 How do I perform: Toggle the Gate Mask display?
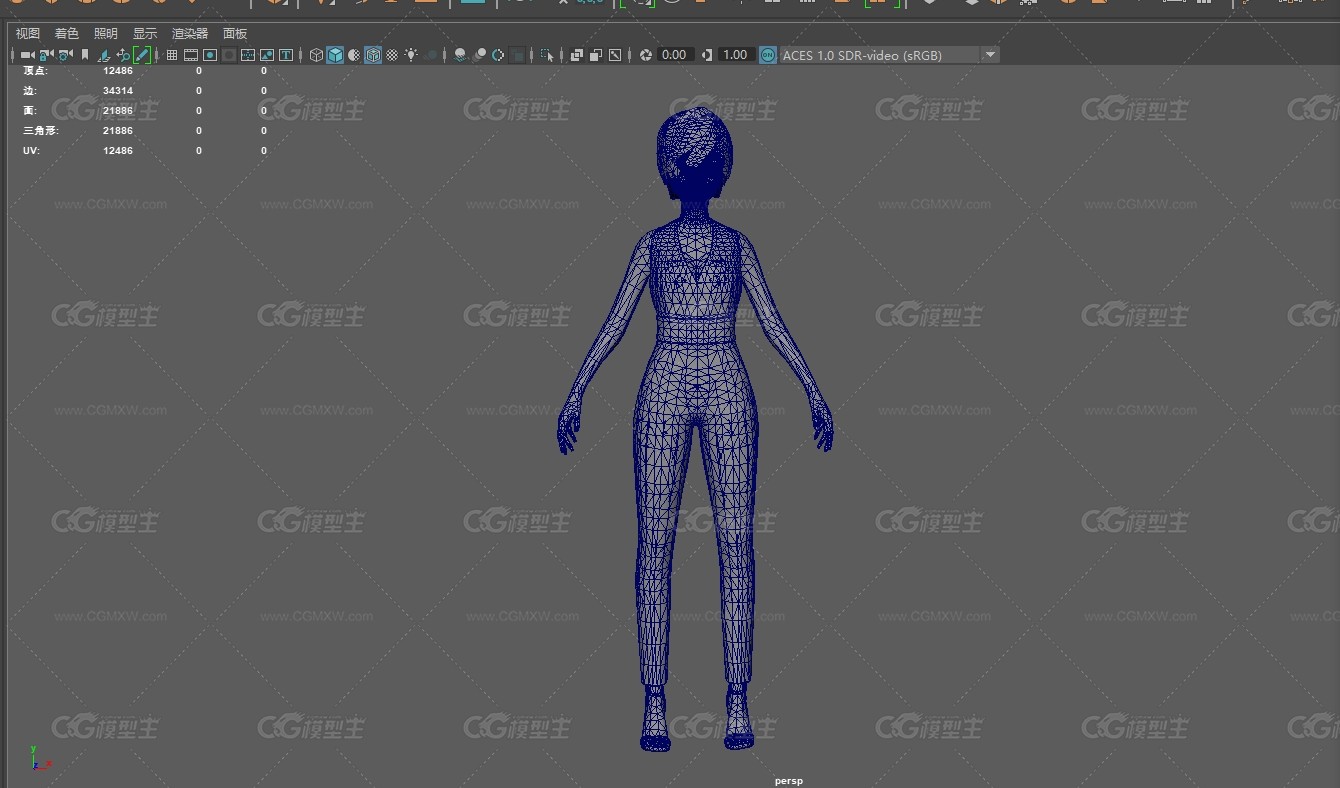(x=229, y=55)
